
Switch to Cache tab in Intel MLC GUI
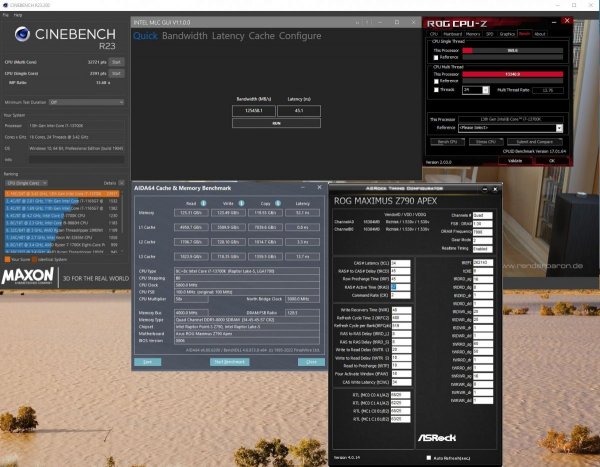coord(262,36)
